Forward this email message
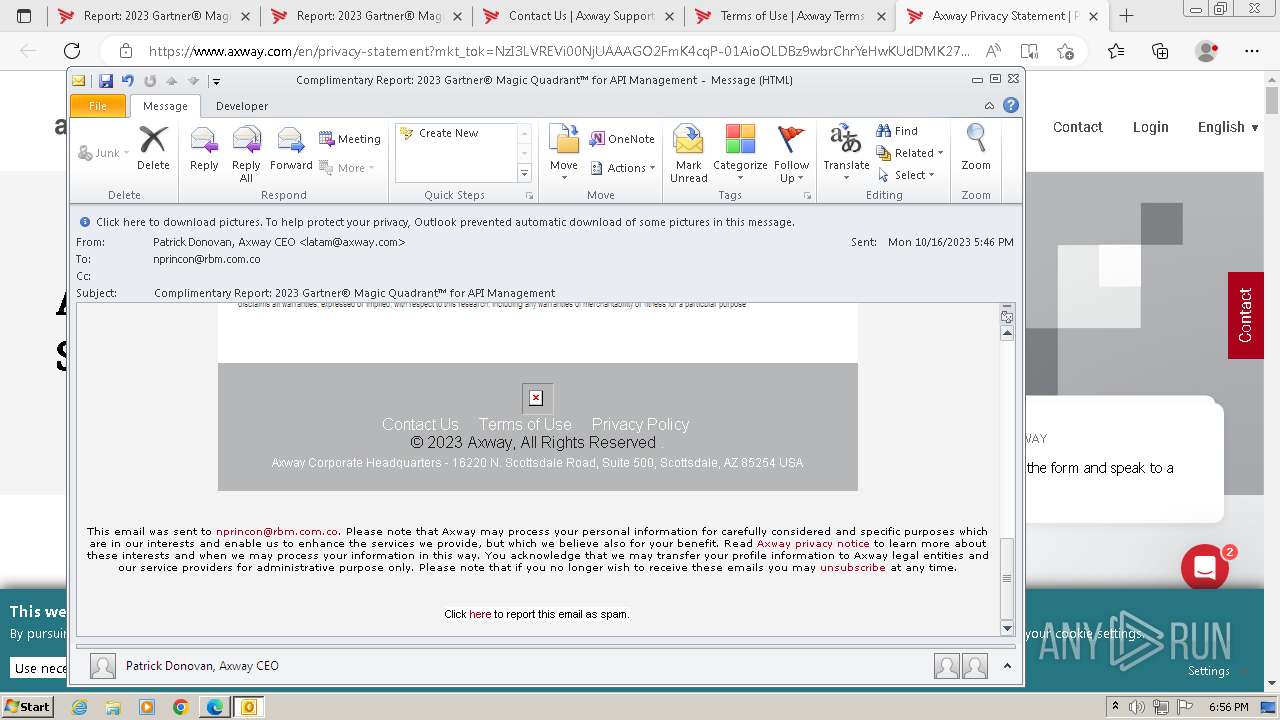This screenshot has width=1280, height=720. (291, 148)
